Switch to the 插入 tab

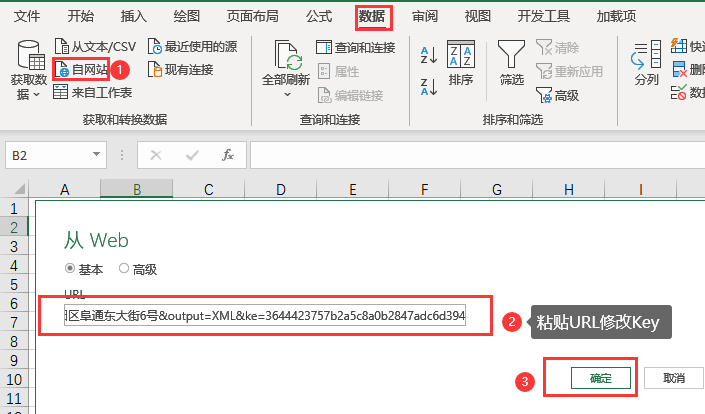point(134,17)
